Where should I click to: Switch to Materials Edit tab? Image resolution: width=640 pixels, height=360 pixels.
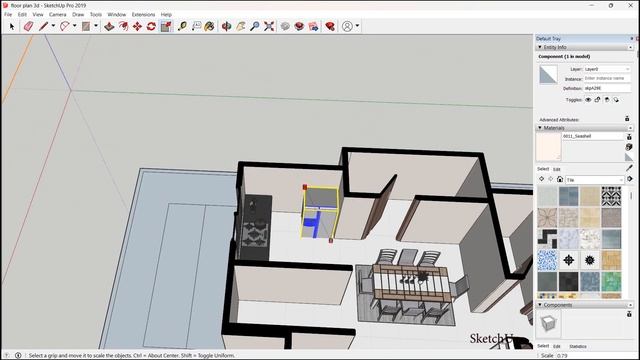(x=557, y=169)
